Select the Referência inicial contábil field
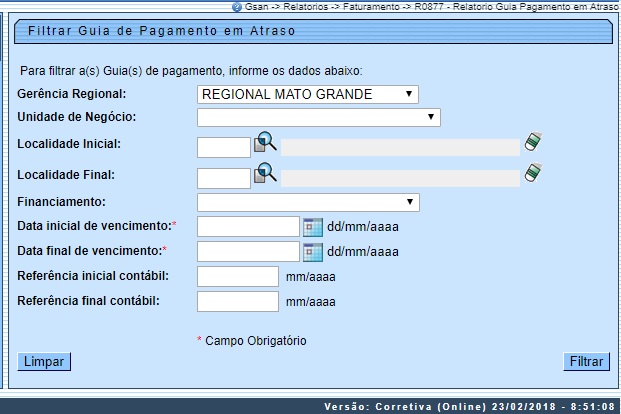The image size is (621, 414). point(237,276)
